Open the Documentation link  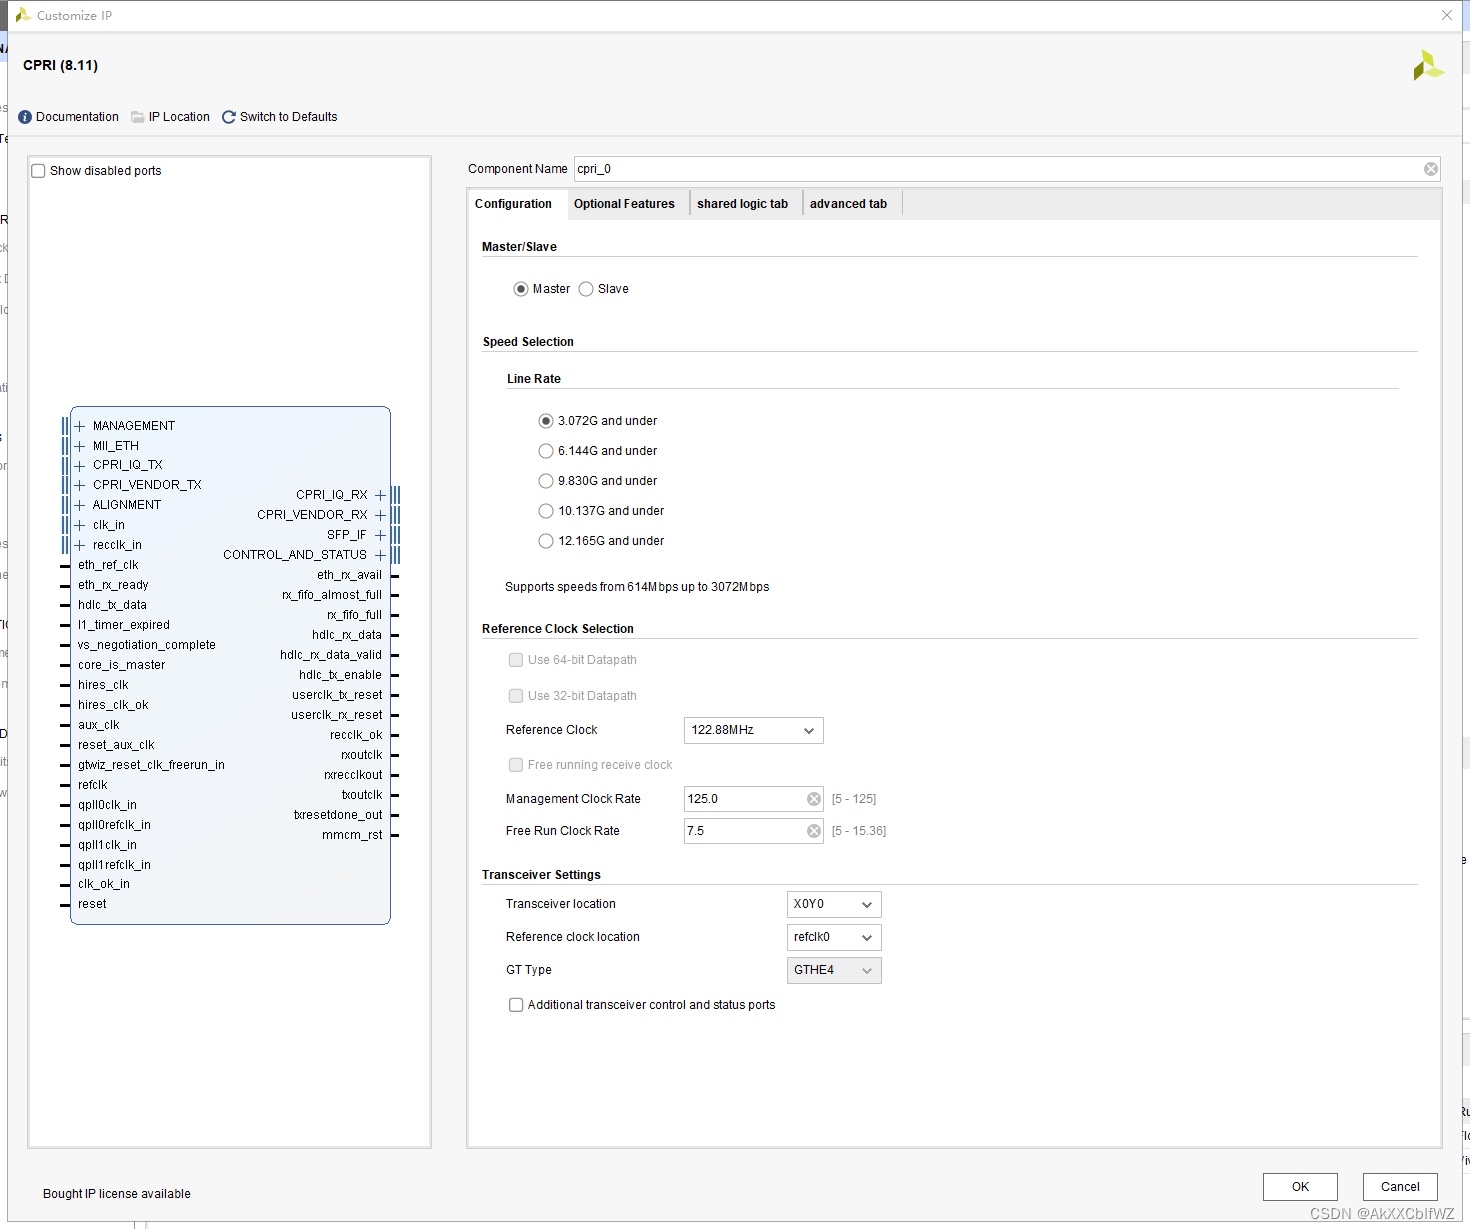(77, 117)
